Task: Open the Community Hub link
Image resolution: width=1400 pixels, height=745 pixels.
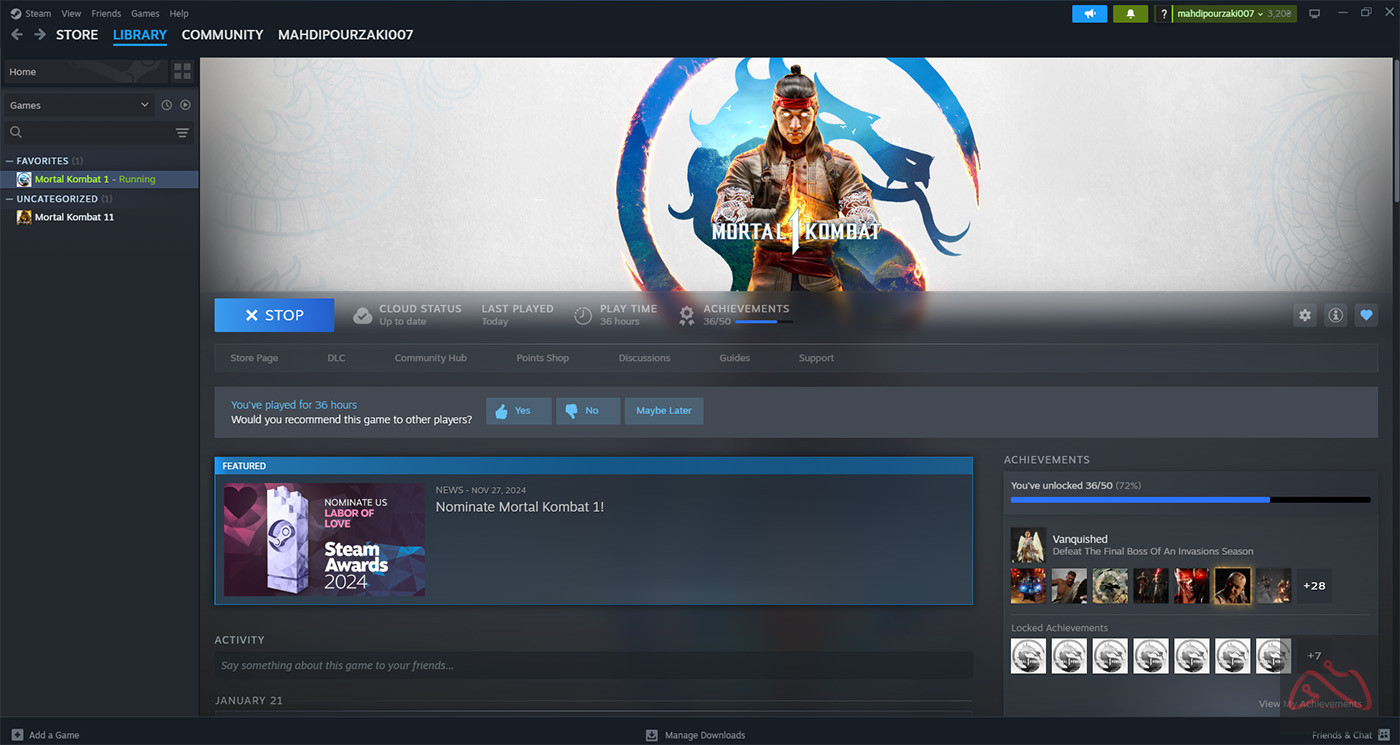Action: [x=430, y=358]
